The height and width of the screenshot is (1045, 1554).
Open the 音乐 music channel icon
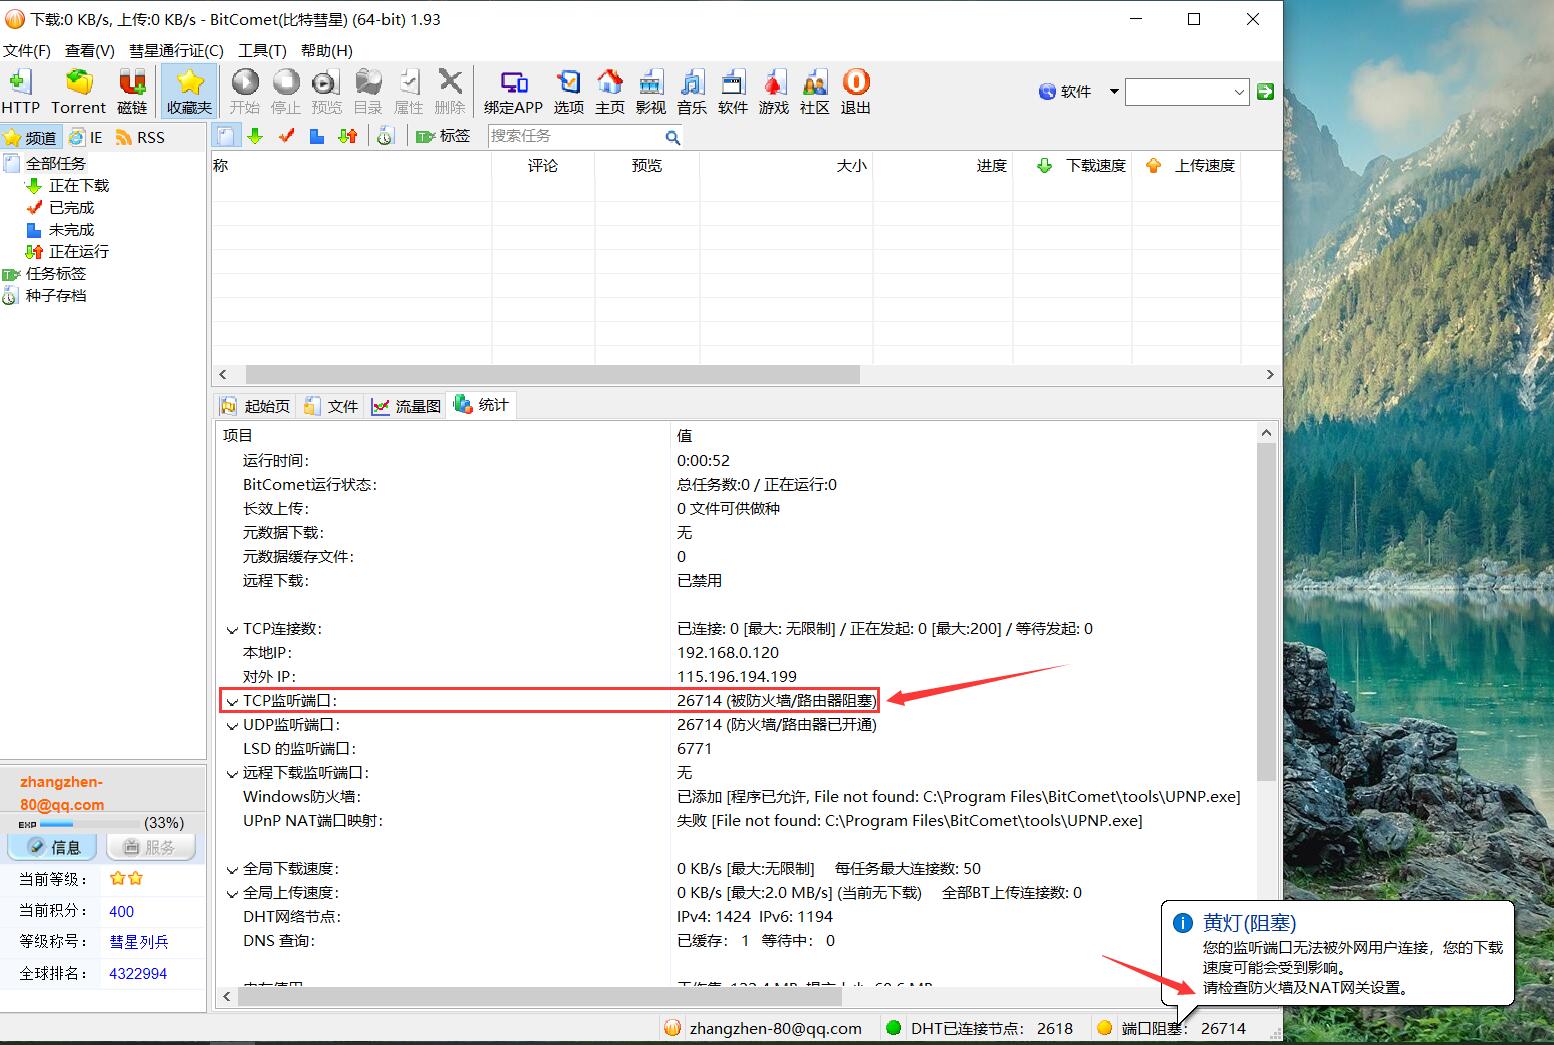point(692,92)
